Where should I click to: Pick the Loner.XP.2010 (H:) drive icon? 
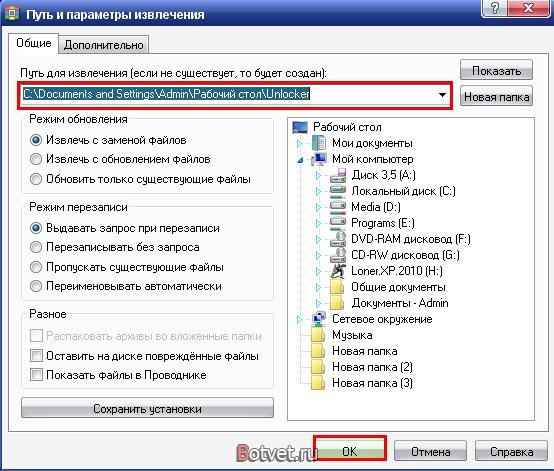(338, 271)
